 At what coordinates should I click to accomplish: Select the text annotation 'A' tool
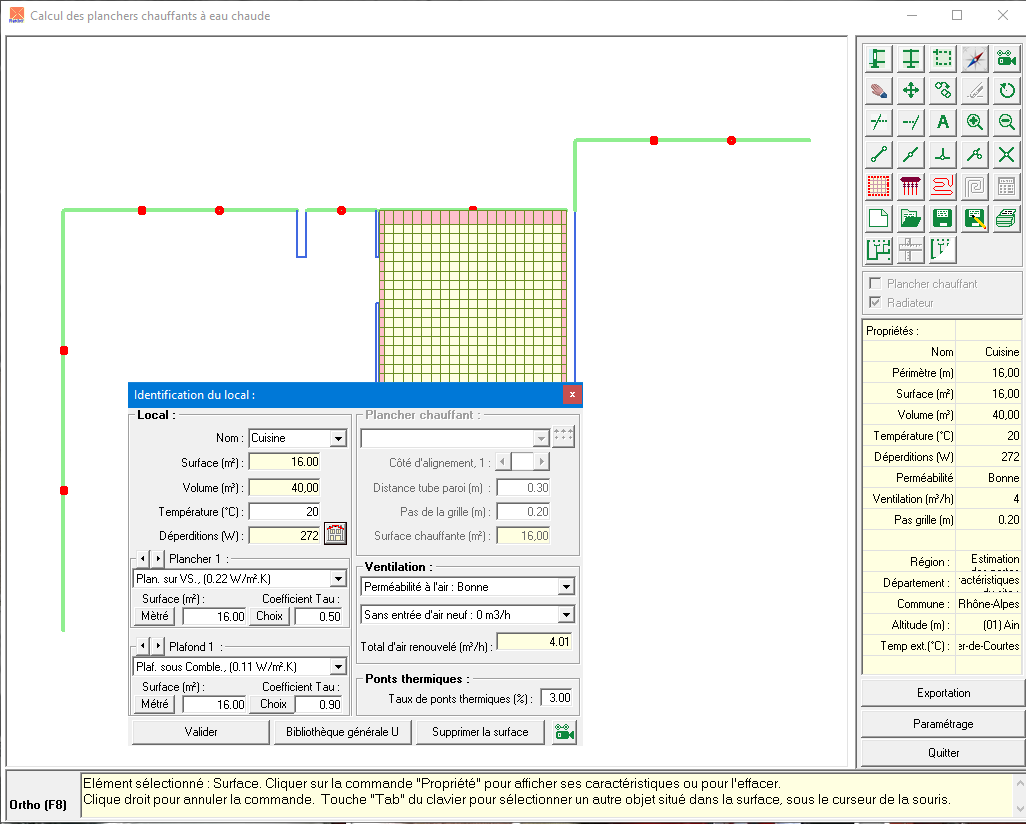click(942, 122)
